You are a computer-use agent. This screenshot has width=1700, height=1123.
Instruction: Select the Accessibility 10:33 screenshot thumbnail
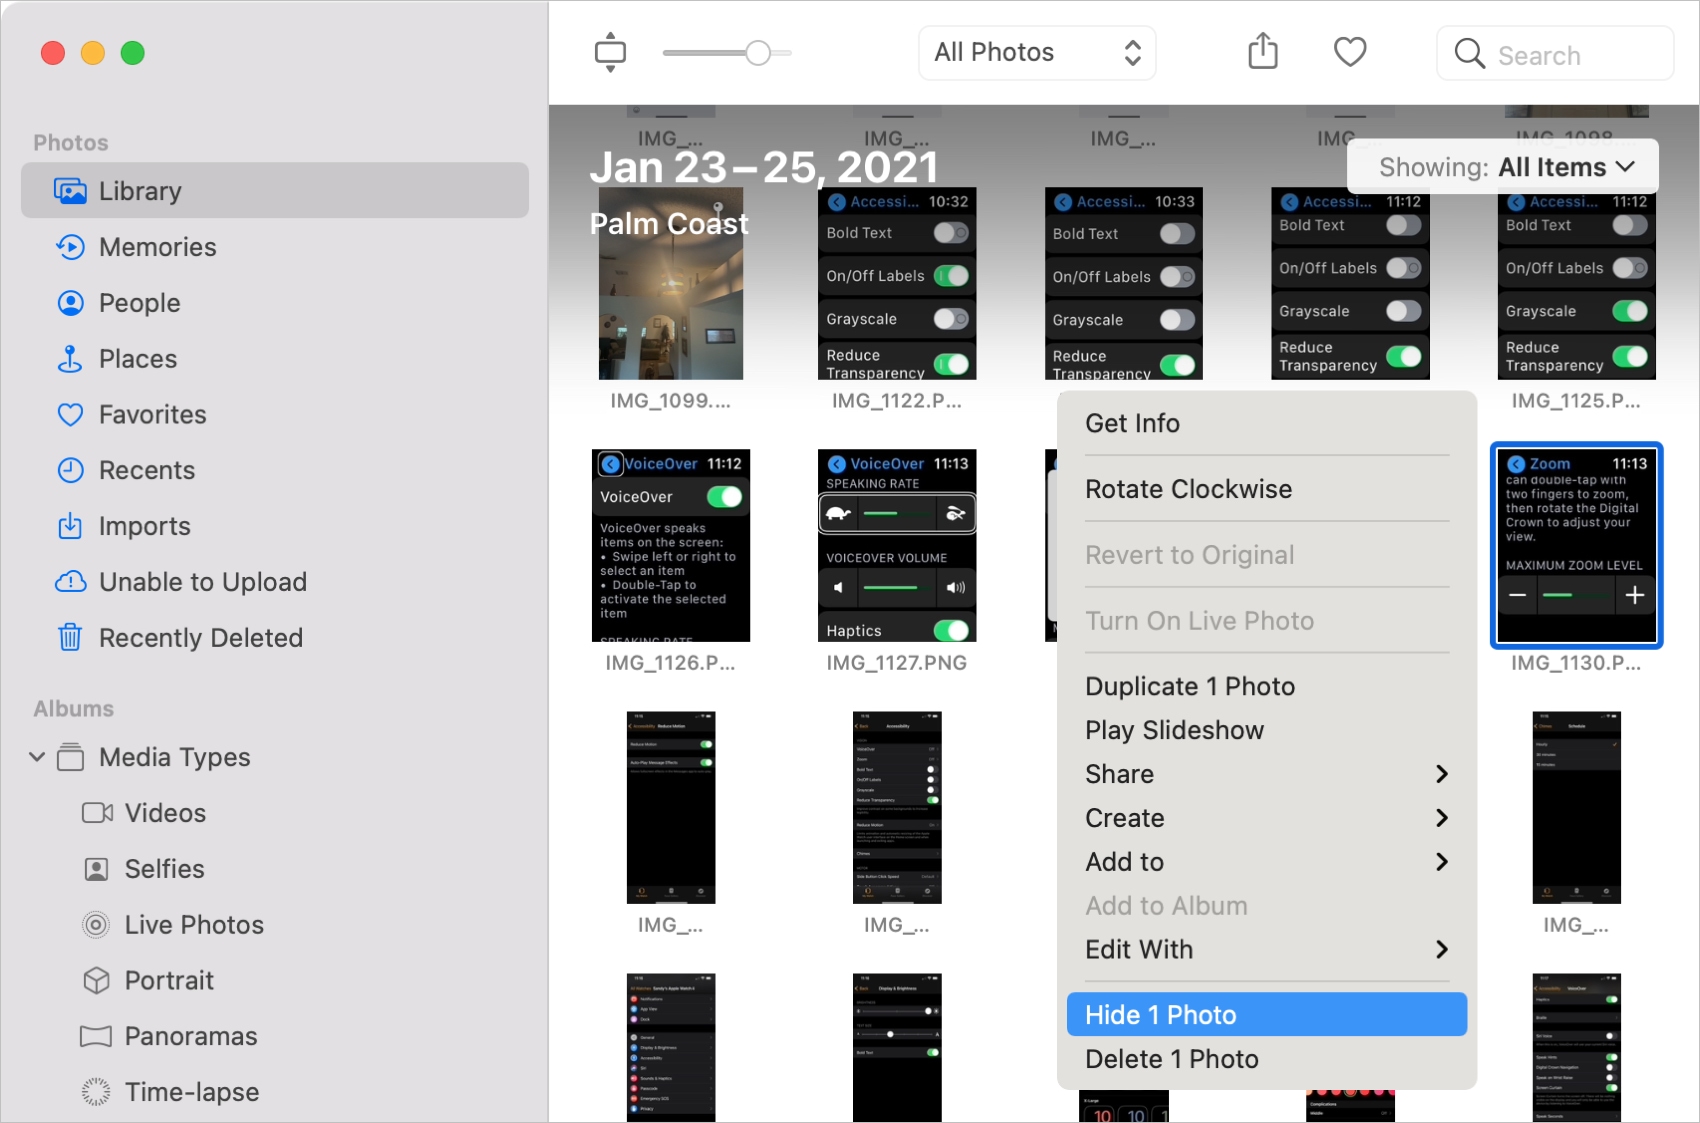(x=1124, y=284)
